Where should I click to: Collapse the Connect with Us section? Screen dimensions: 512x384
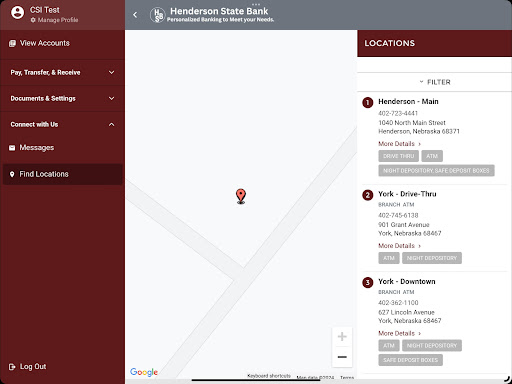[x=62, y=124]
